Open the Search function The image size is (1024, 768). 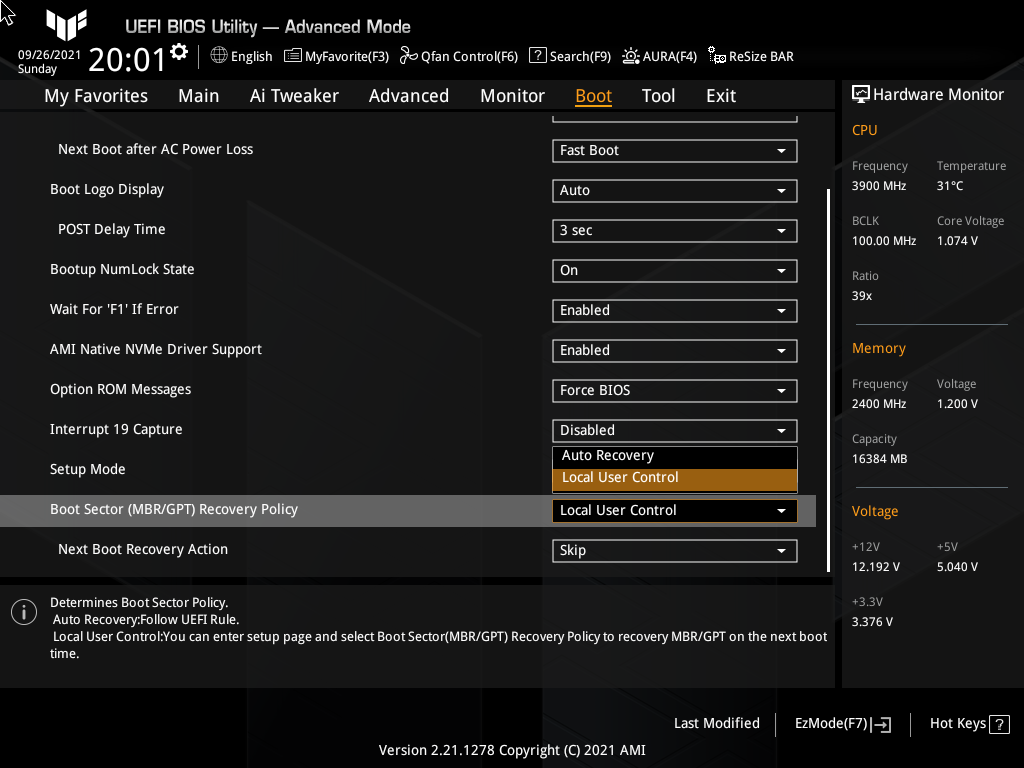point(569,56)
